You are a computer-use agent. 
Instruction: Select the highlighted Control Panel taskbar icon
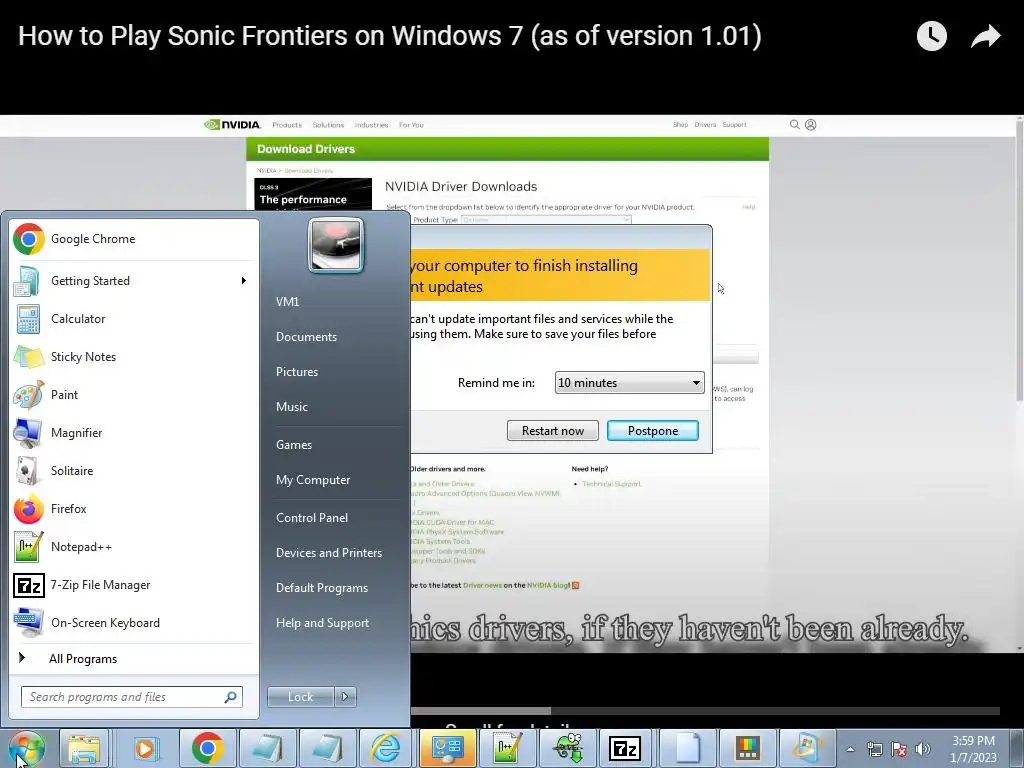(447, 748)
